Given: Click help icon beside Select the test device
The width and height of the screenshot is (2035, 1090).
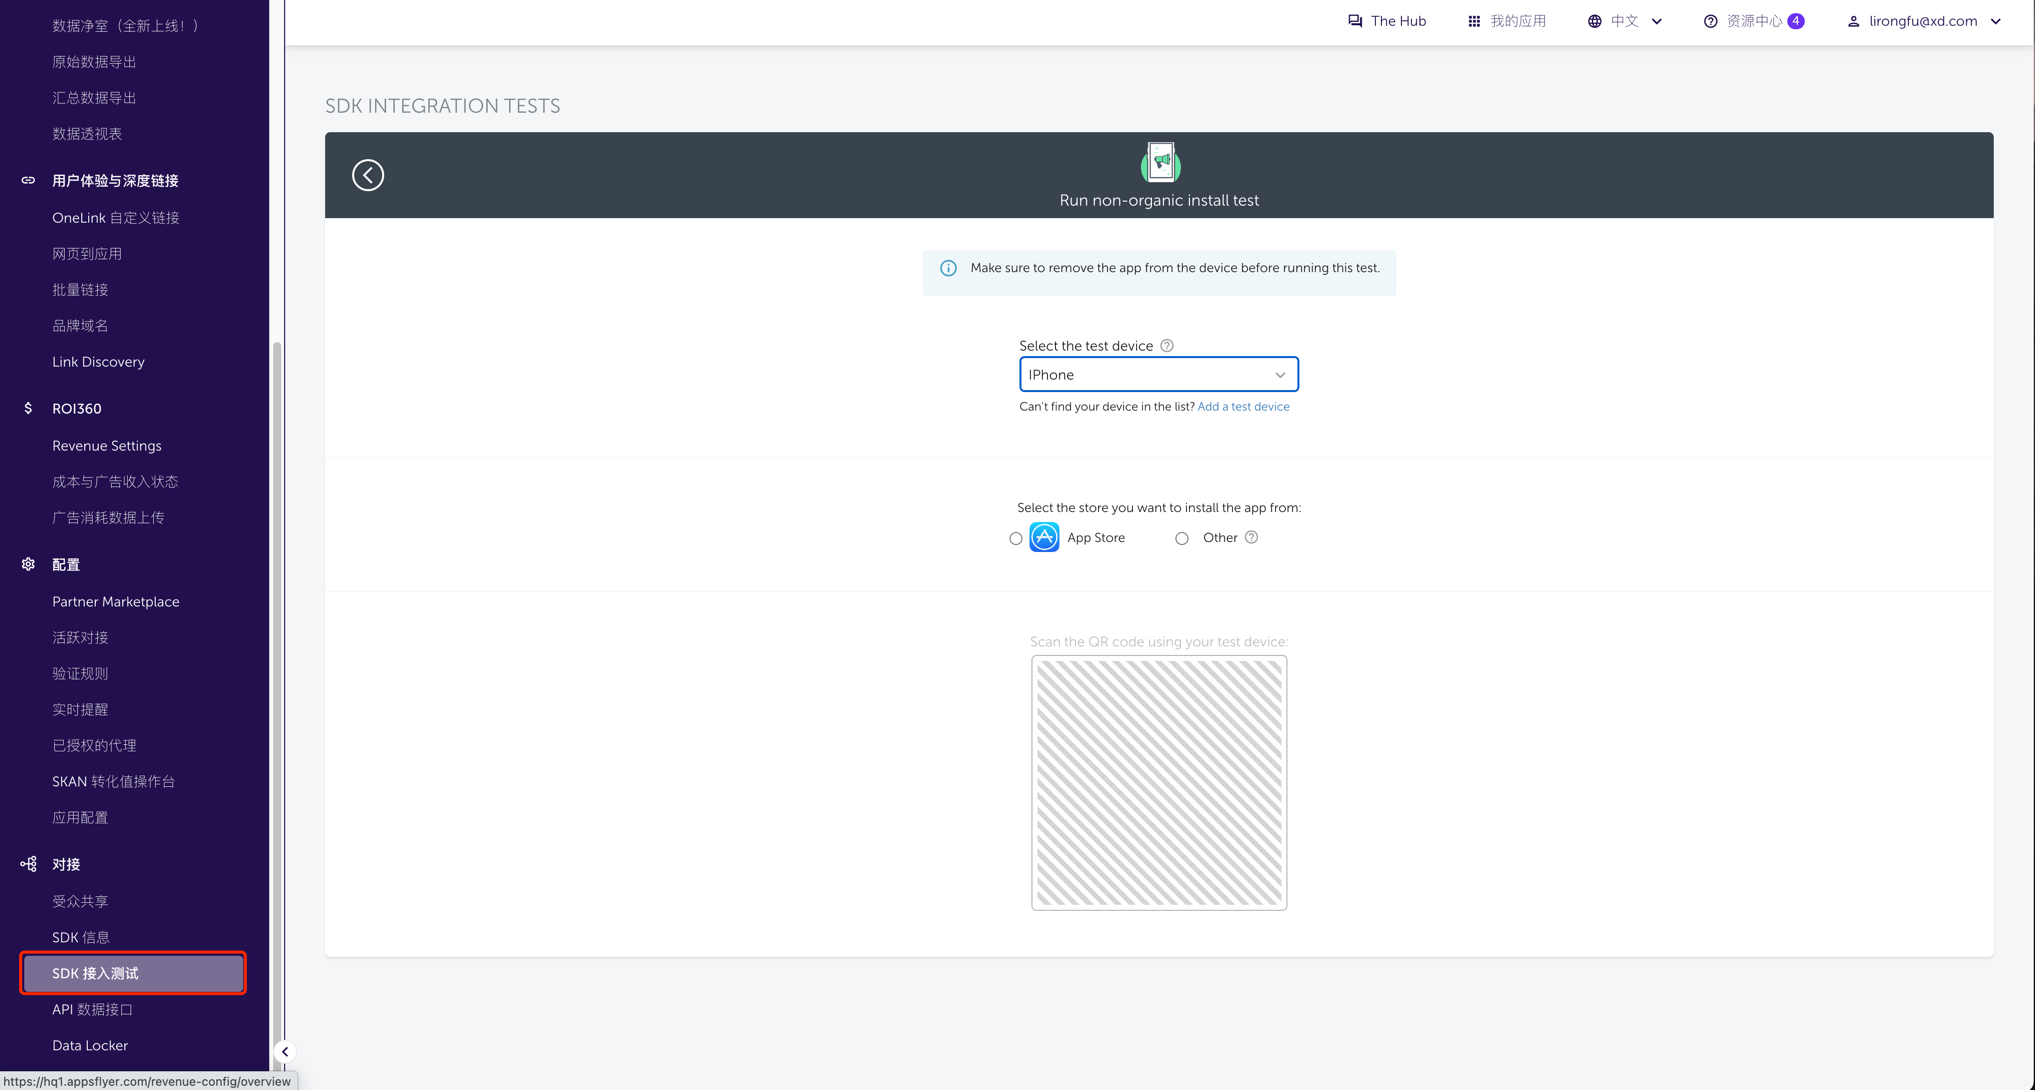Looking at the screenshot, I should point(1167,346).
